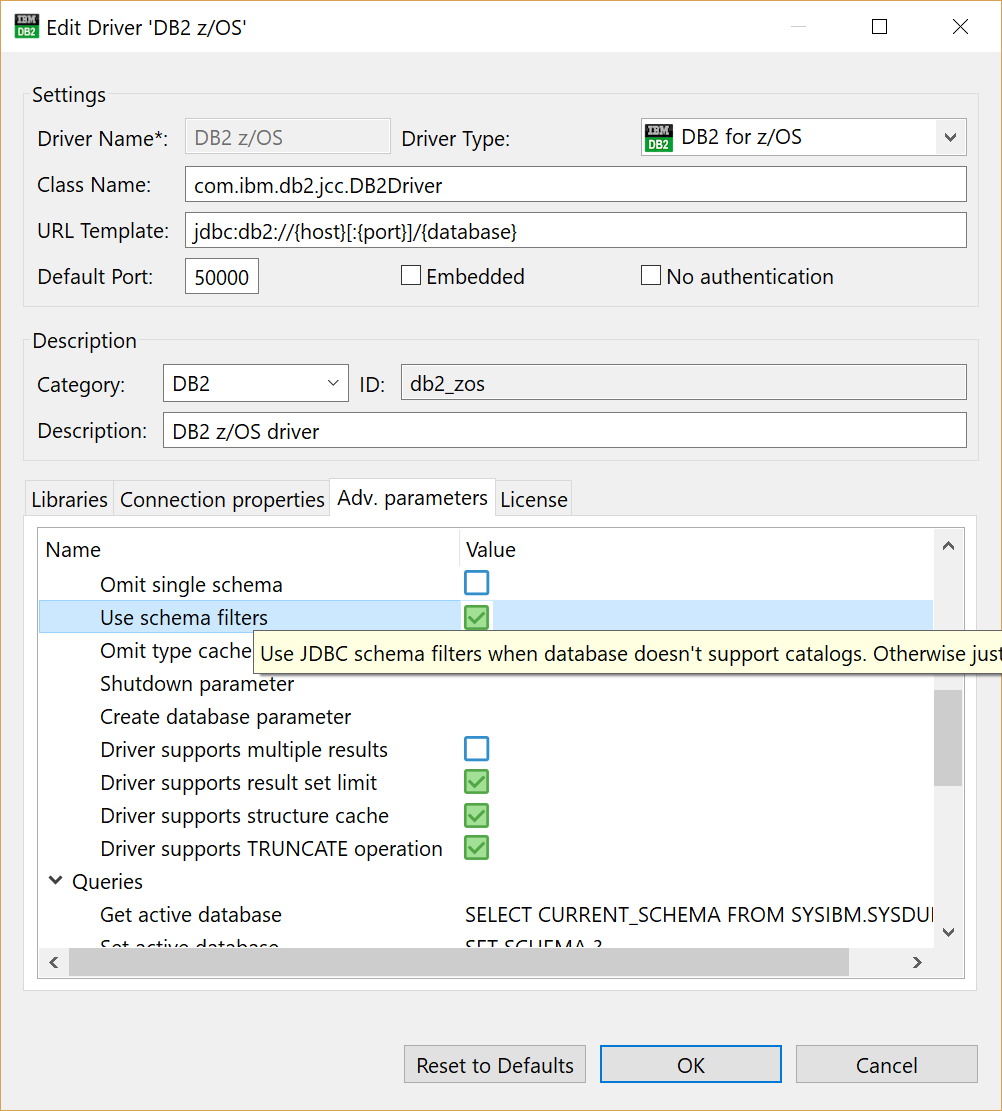Click the URL Template field

pos(575,230)
